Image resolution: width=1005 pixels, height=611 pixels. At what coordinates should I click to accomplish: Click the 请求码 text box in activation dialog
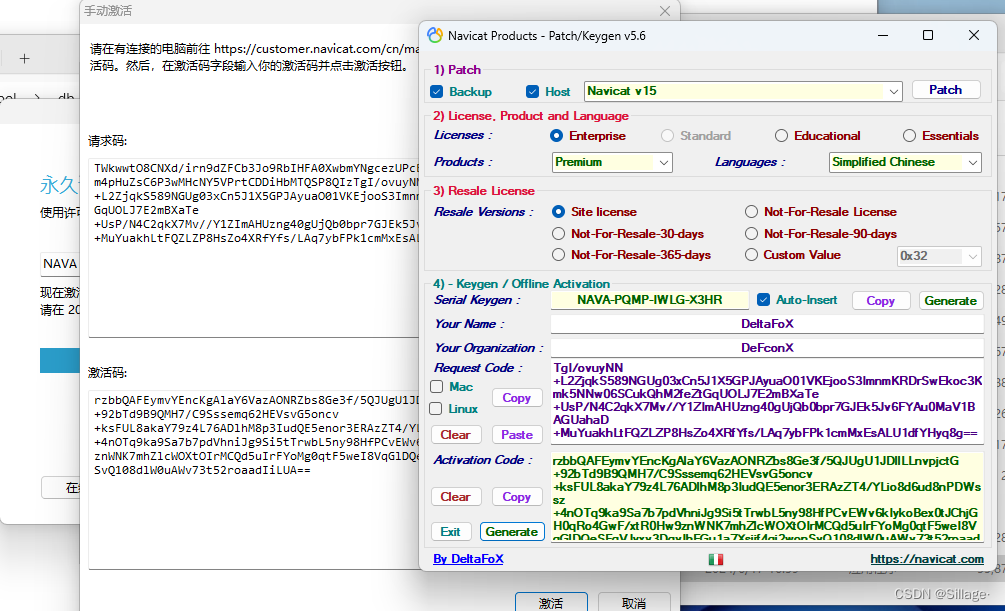coord(254,247)
